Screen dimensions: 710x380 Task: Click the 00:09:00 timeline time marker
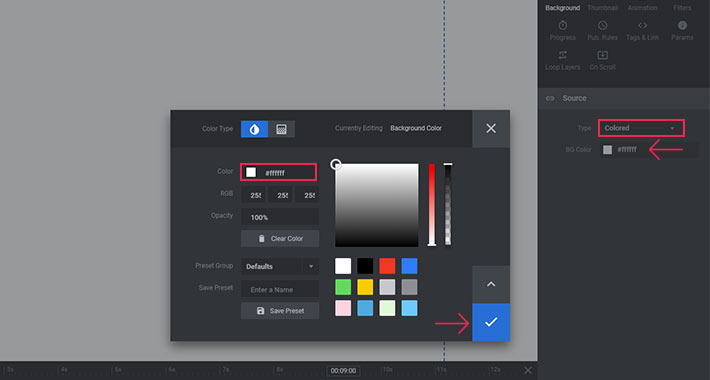343,370
